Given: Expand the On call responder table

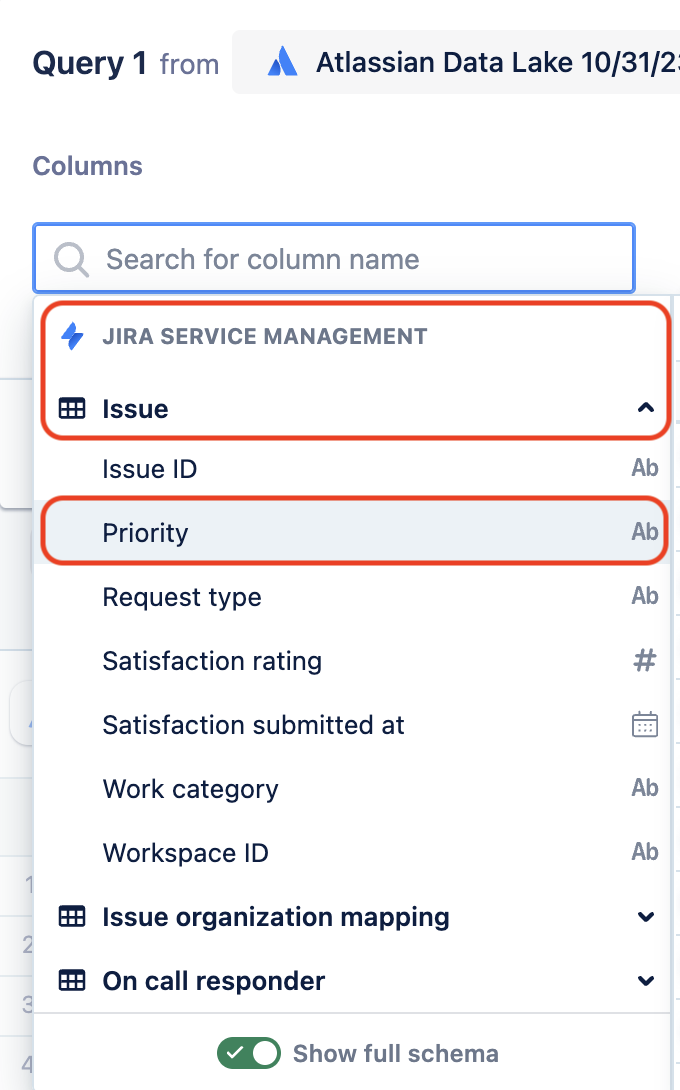Looking at the screenshot, I should [x=646, y=981].
